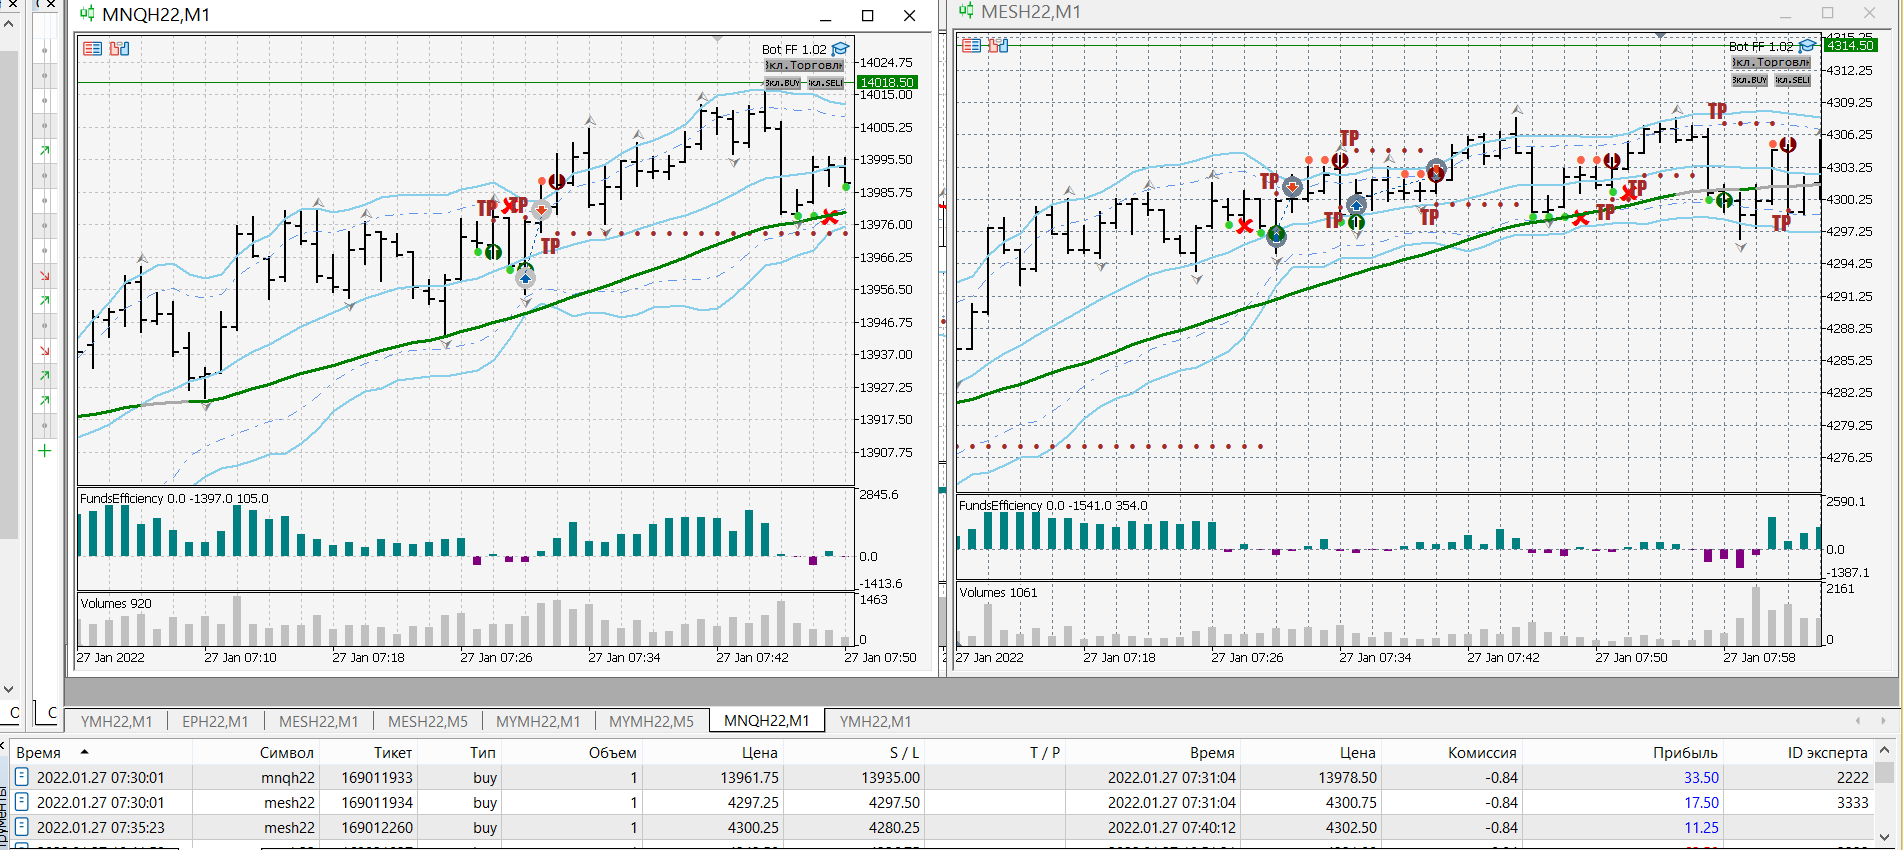The width and height of the screenshot is (1903, 850).
Task: Click document icon of the mnqh22 trade row
Action: click(x=21, y=777)
